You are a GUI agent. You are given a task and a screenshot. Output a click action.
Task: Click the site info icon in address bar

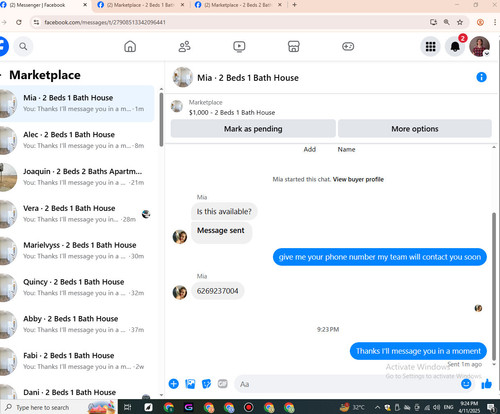tap(36, 22)
